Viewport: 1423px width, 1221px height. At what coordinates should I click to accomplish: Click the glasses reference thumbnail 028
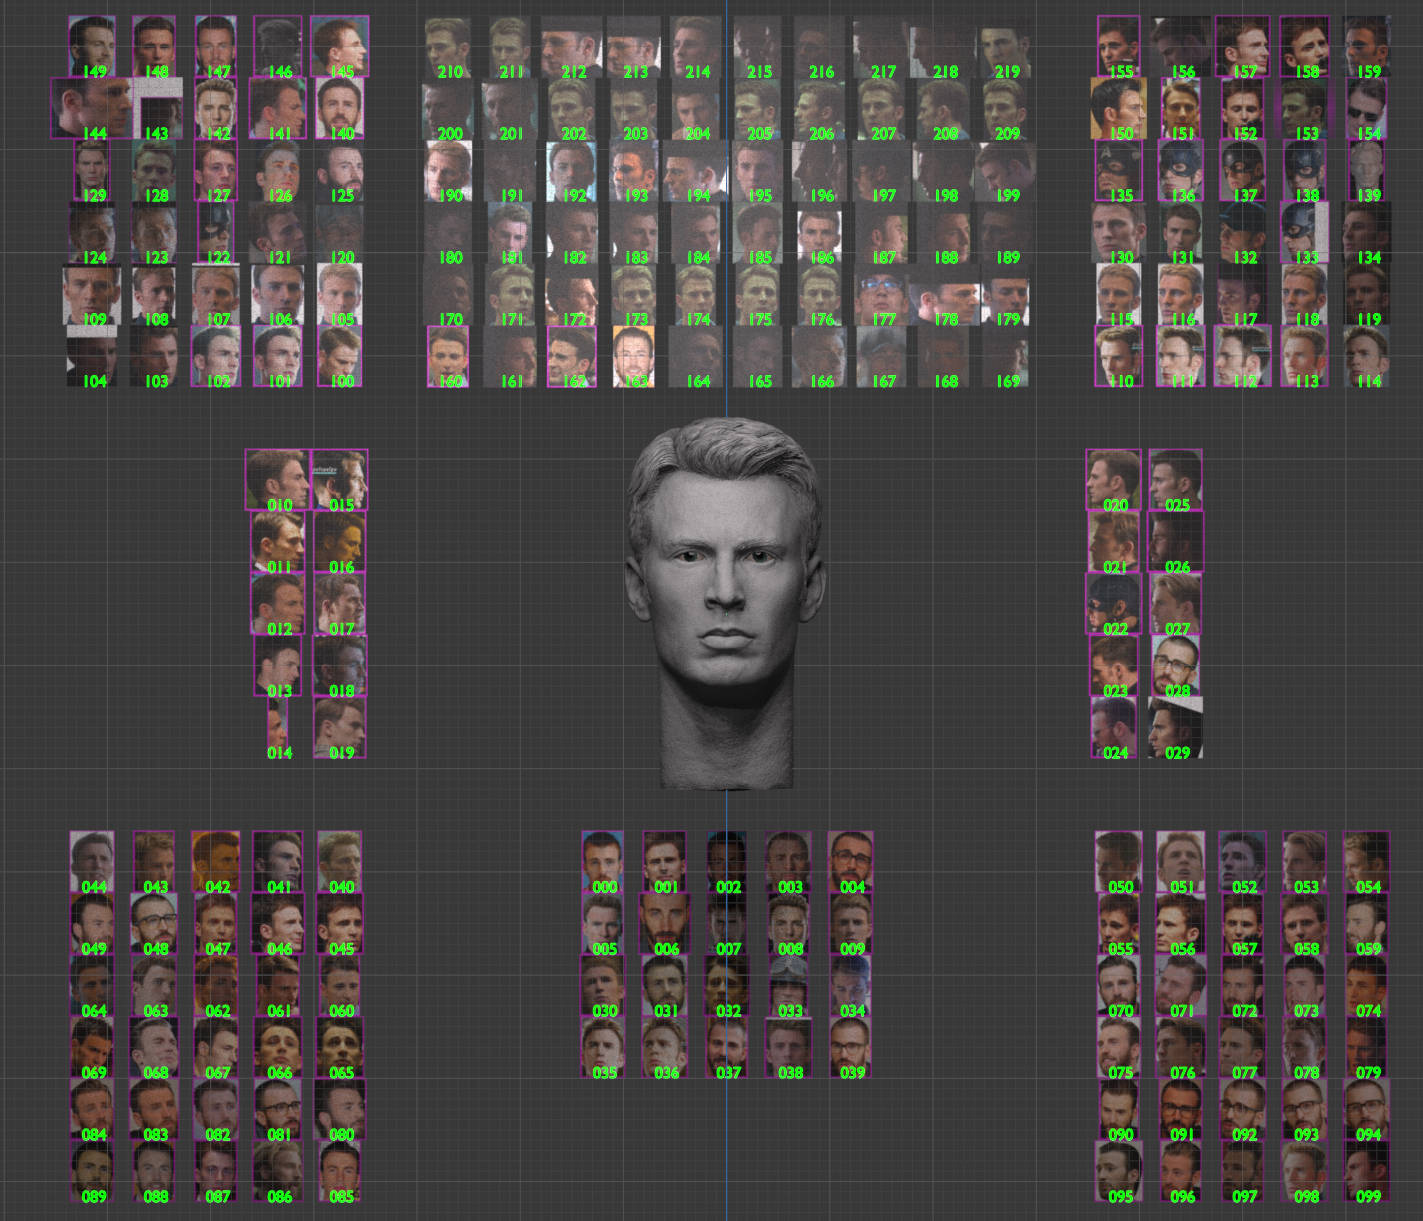pyautogui.click(x=1176, y=665)
